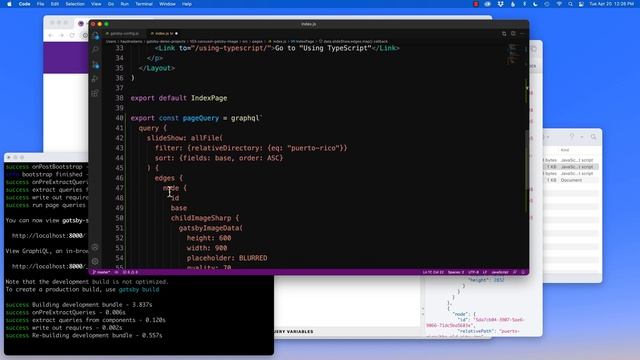Select the index.js editor tab
The height and width of the screenshot is (360, 640).
[163, 33]
